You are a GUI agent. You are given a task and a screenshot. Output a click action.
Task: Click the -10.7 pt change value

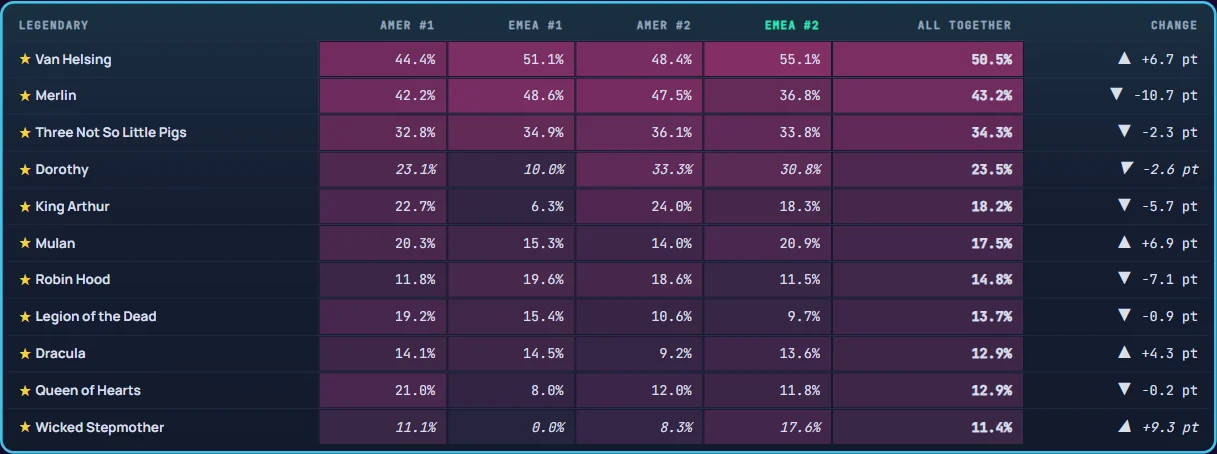(x=1166, y=96)
